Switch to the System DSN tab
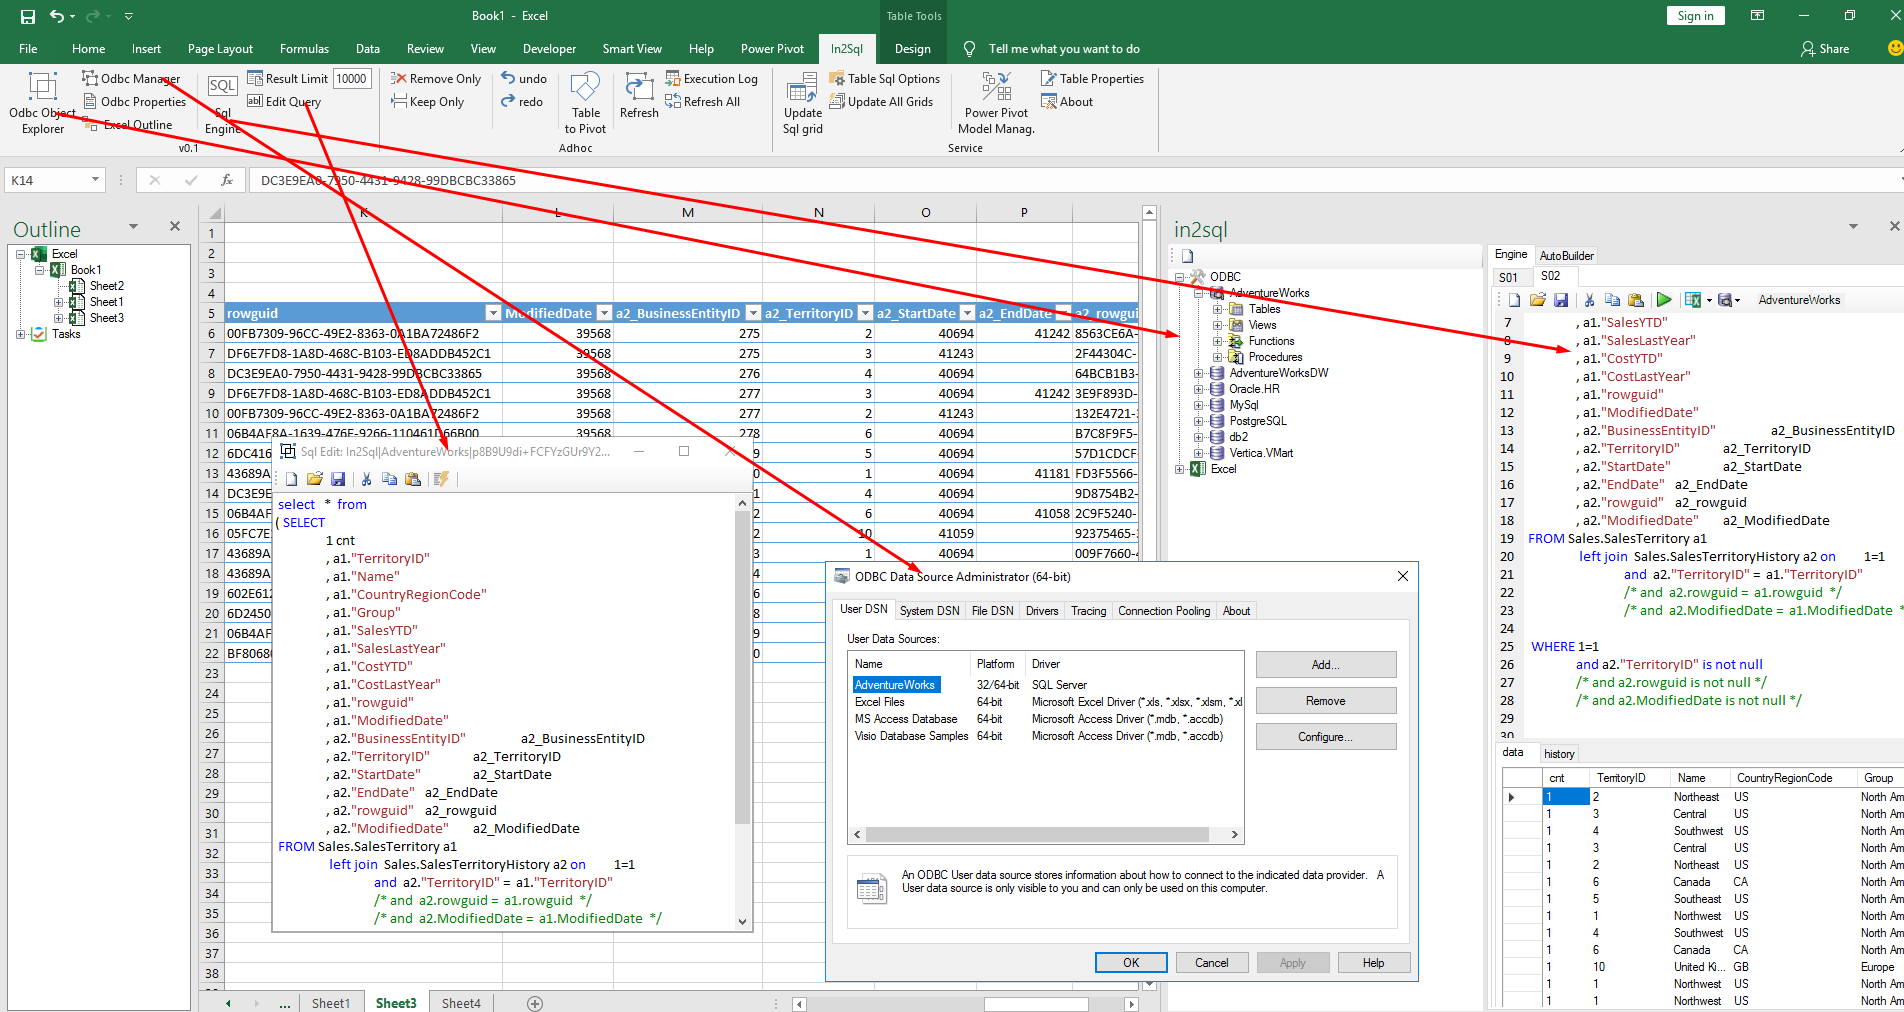 coord(929,610)
